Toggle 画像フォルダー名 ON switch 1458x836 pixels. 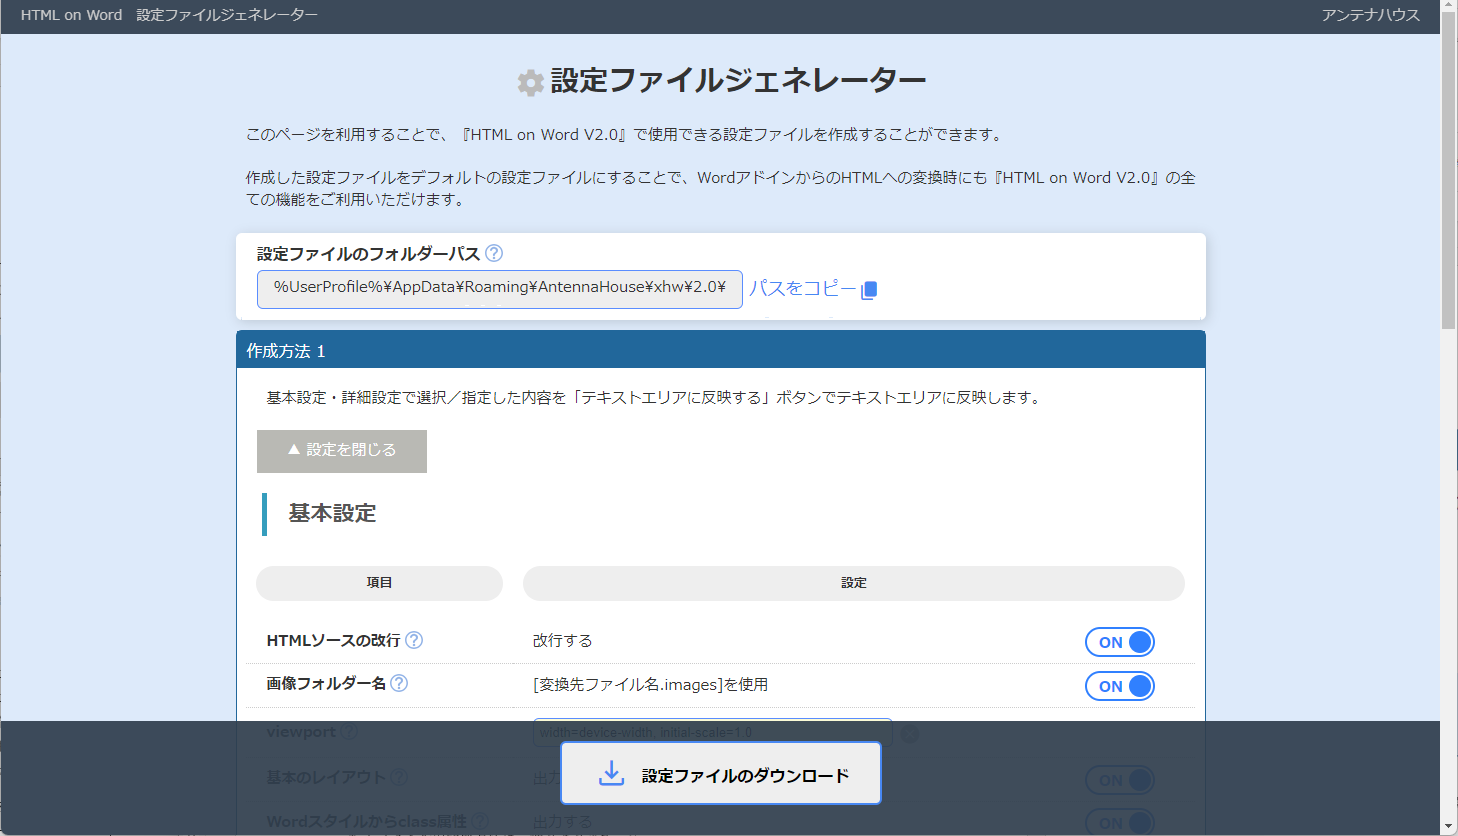pyautogui.click(x=1120, y=686)
